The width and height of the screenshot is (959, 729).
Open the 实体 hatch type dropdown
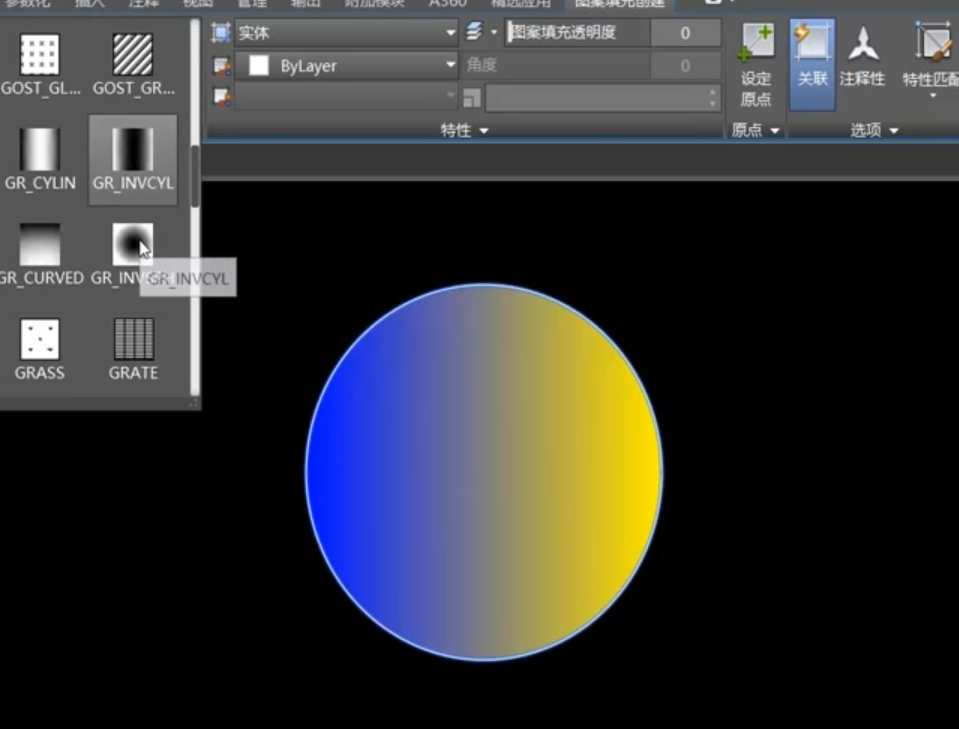click(346, 33)
